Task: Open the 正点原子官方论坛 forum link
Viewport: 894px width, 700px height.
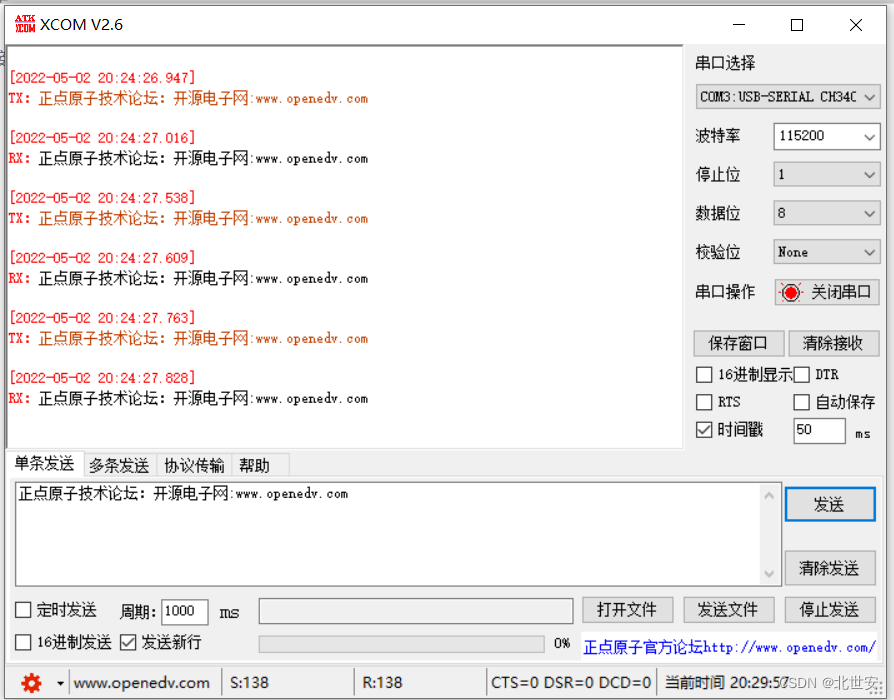Action: coord(729,647)
